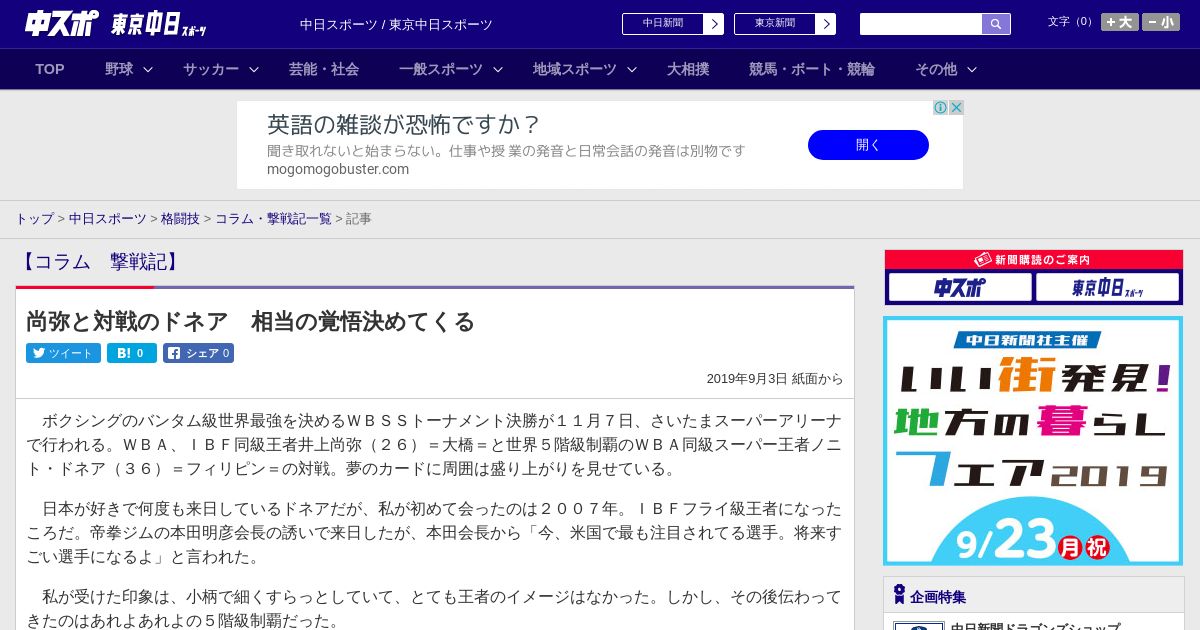Go to コラム・撃戦記一覧 breadcrumb link
This screenshot has height=630, width=1200.
[x=273, y=218]
